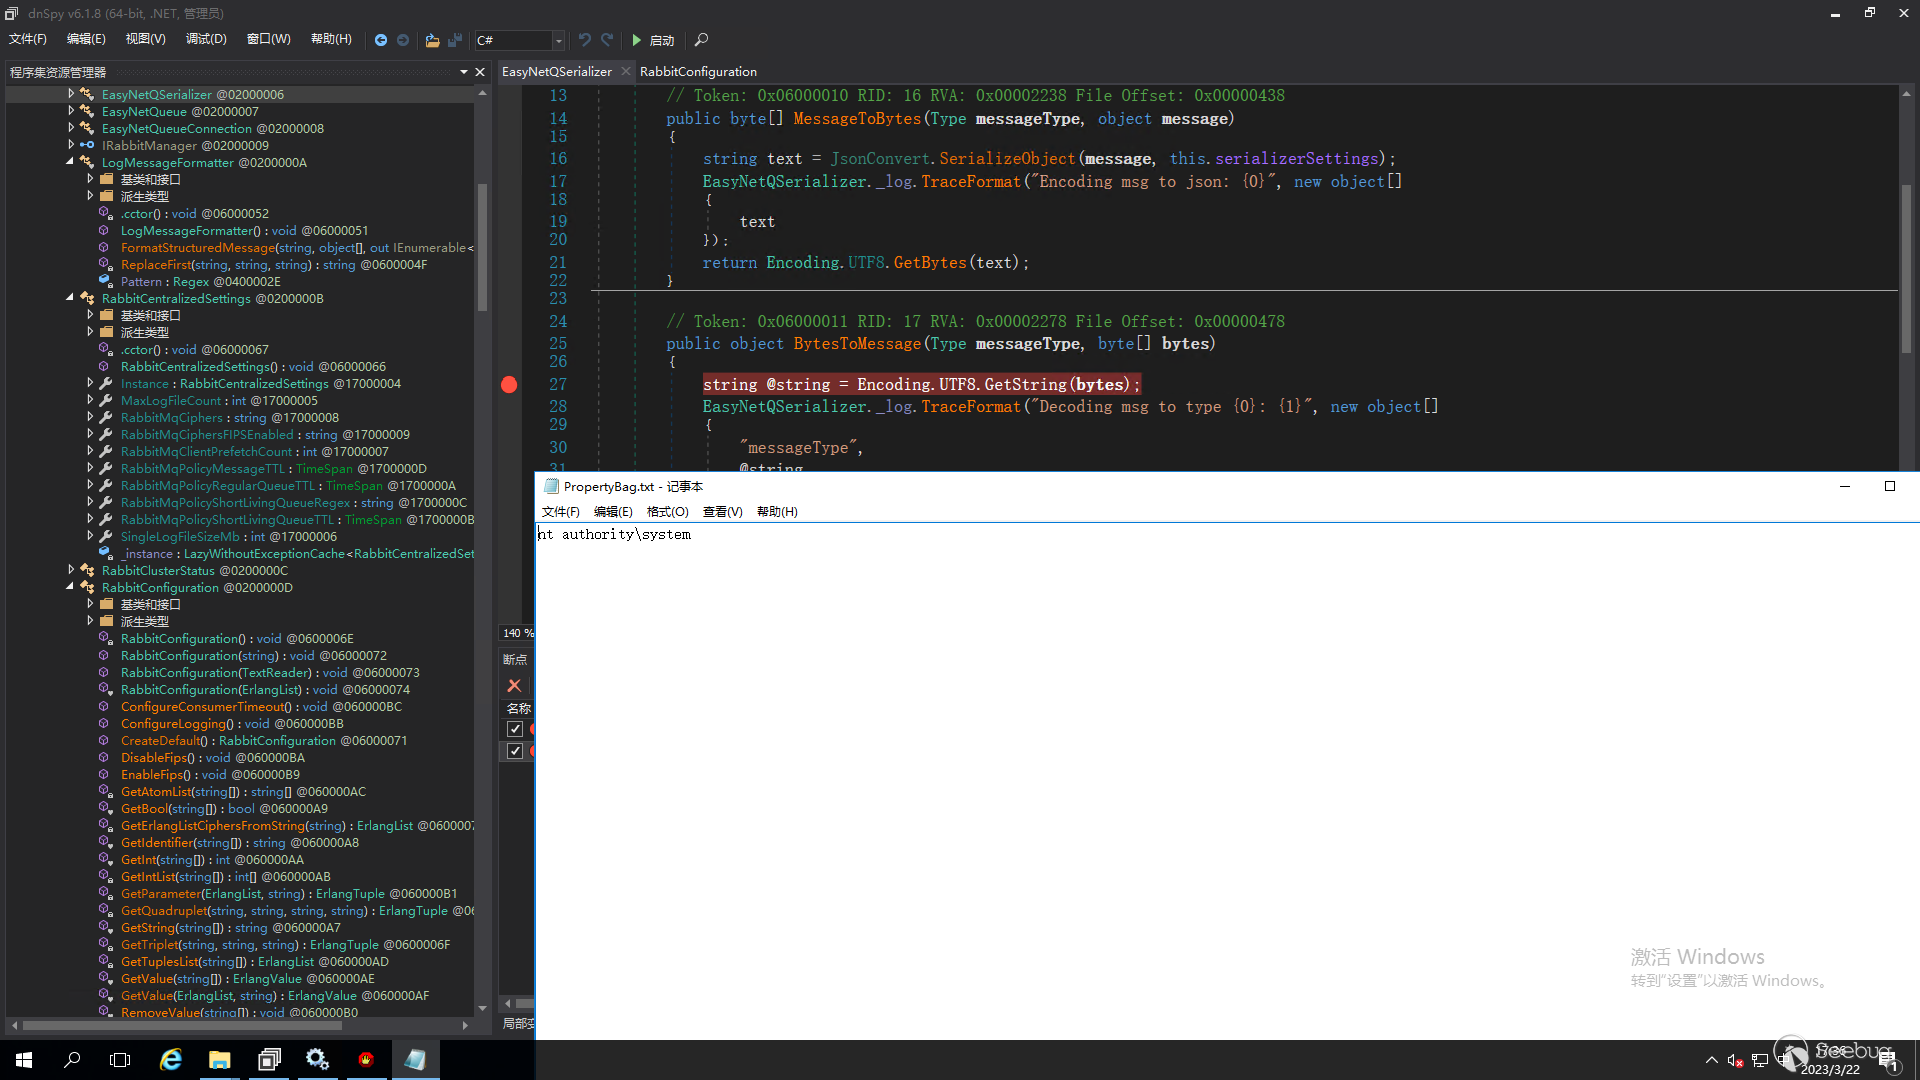Open 窗口(W) menu in dnSpy
Image resolution: width=1920 pixels, height=1080 pixels.
[268, 39]
